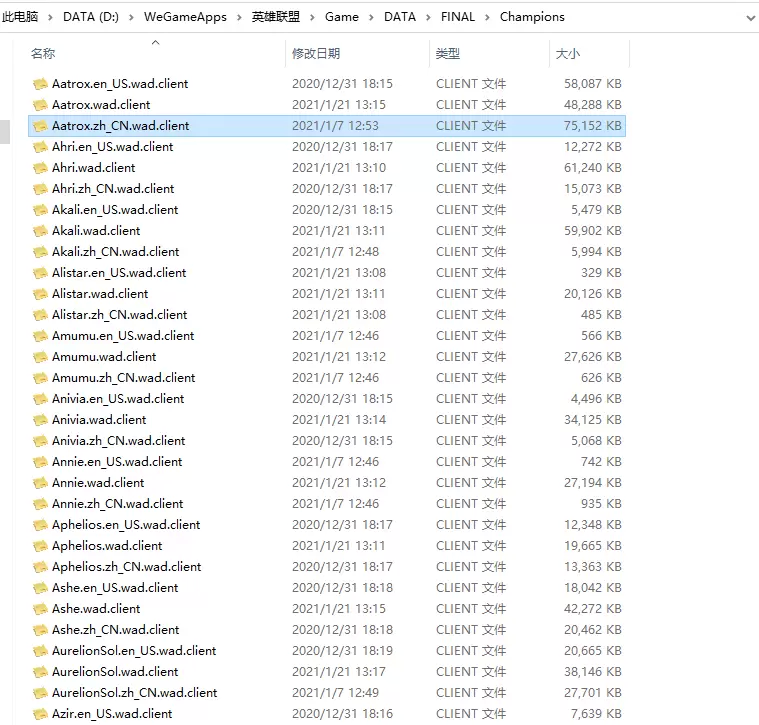Viewport: 759px width, 725px height.
Task: Click the file icon of Annie.zh_CN.wad.client
Action: (40, 504)
